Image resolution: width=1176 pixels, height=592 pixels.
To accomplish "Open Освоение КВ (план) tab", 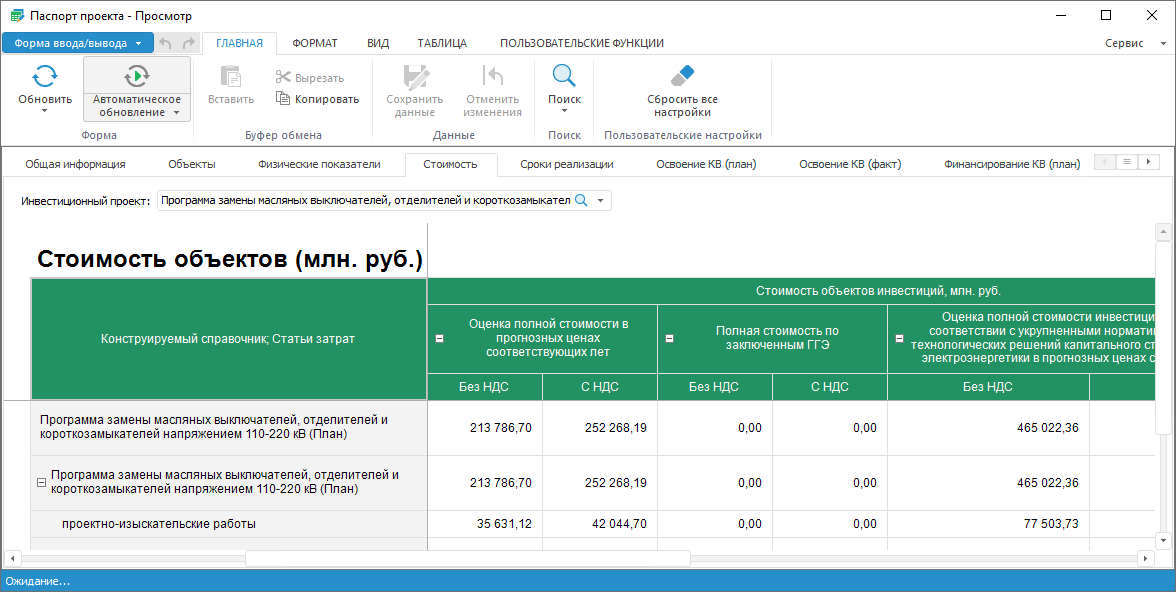I will point(706,164).
